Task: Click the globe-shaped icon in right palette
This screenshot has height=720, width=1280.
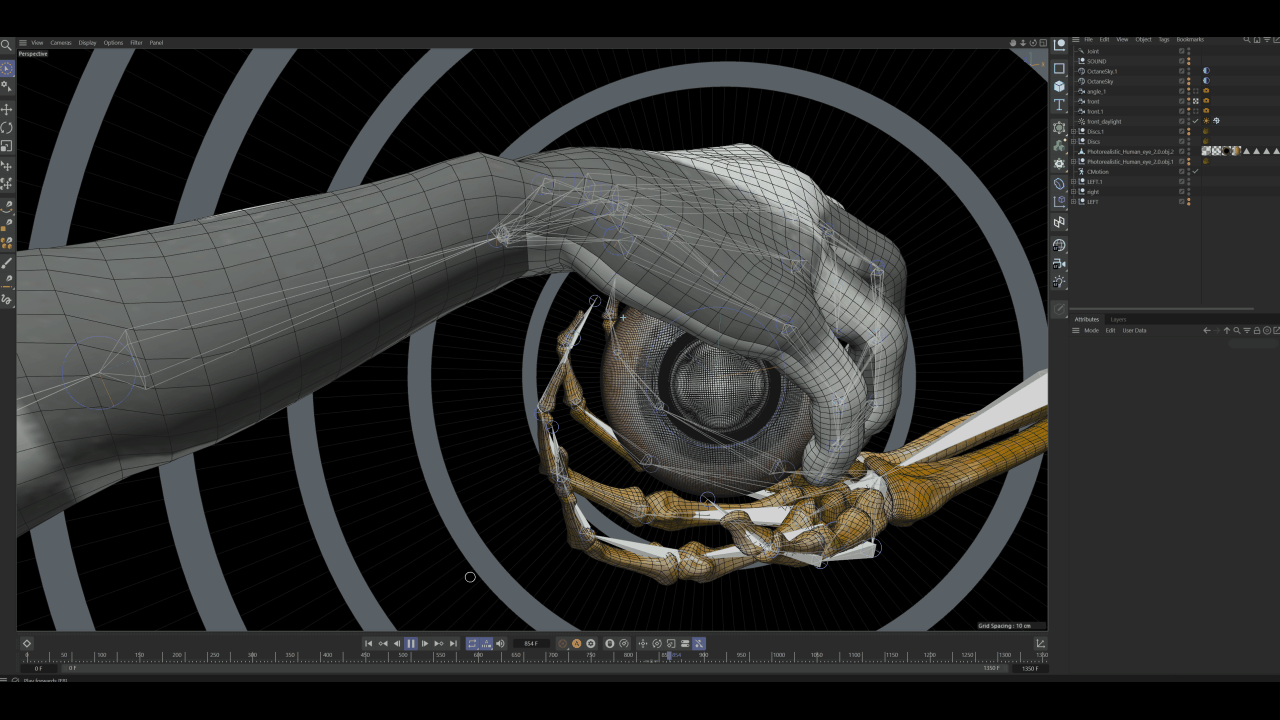Action: (x=1060, y=246)
